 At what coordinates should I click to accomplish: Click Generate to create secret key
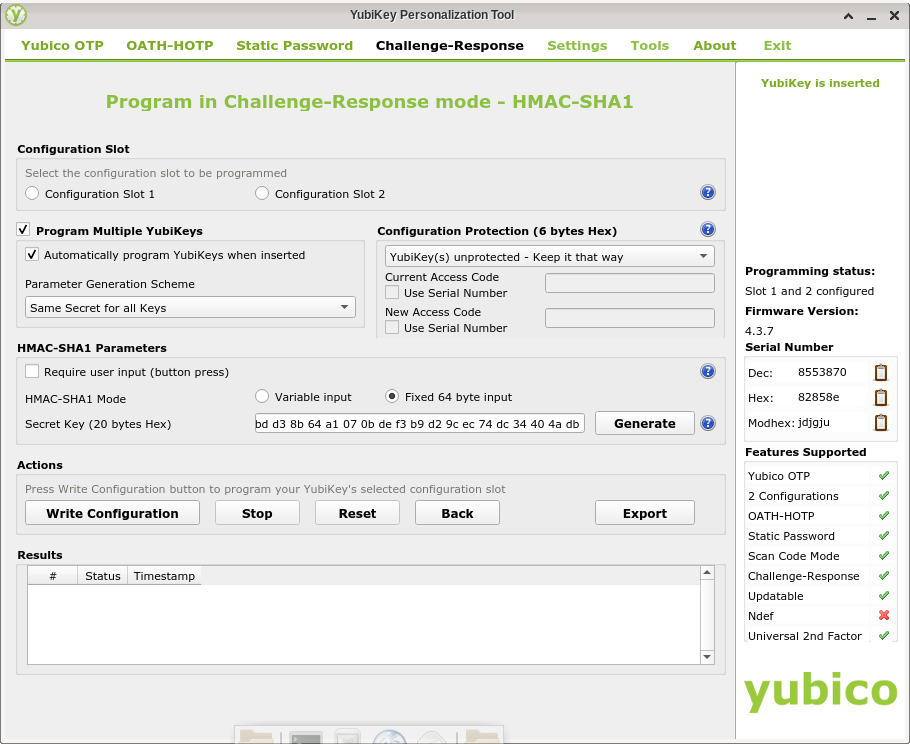[x=644, y=423]
